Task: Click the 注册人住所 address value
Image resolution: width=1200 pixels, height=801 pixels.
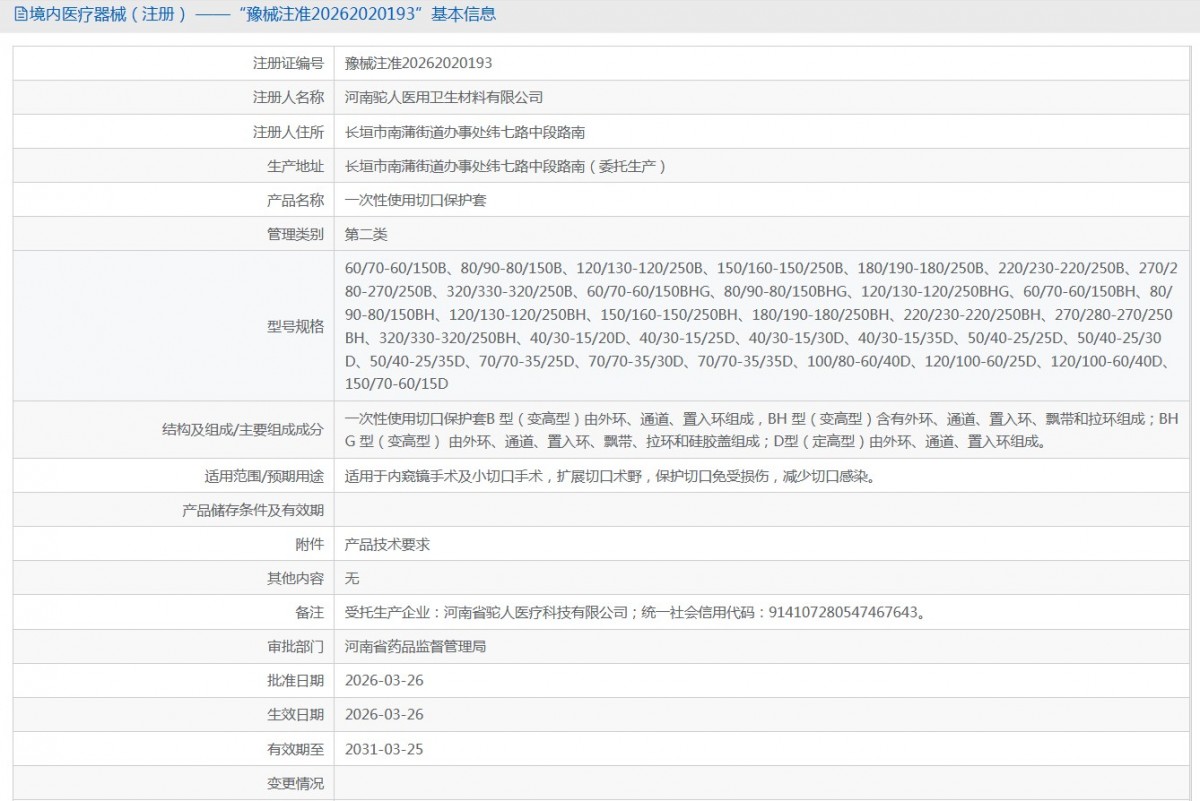Action: 465,132
